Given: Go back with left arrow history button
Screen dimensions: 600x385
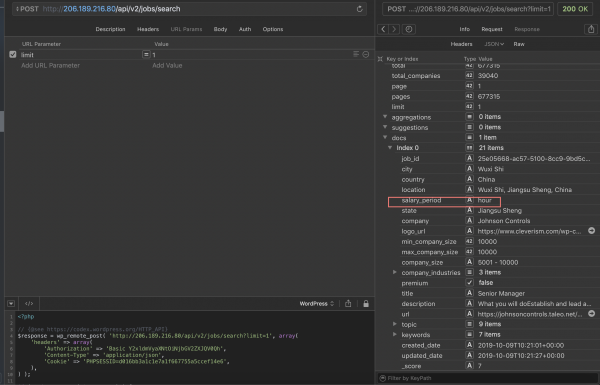Looking at the screenshot, I should pos(383,29).
